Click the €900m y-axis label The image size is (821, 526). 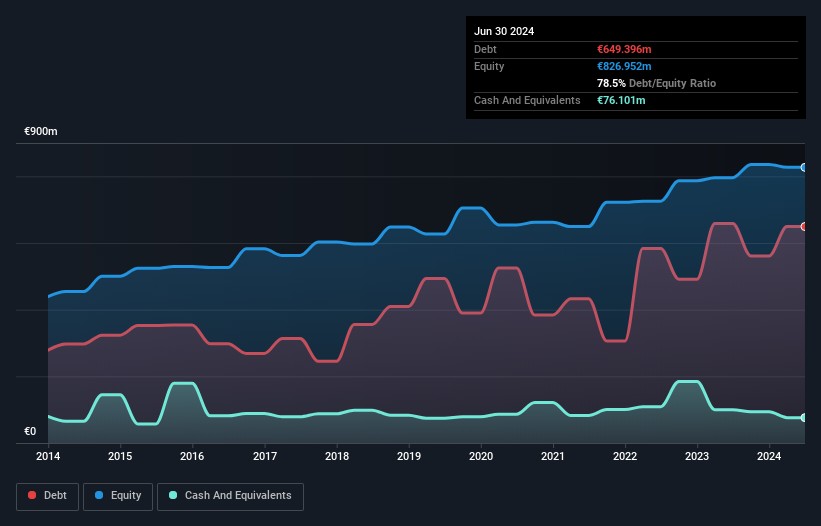click(x=41, y=131)
